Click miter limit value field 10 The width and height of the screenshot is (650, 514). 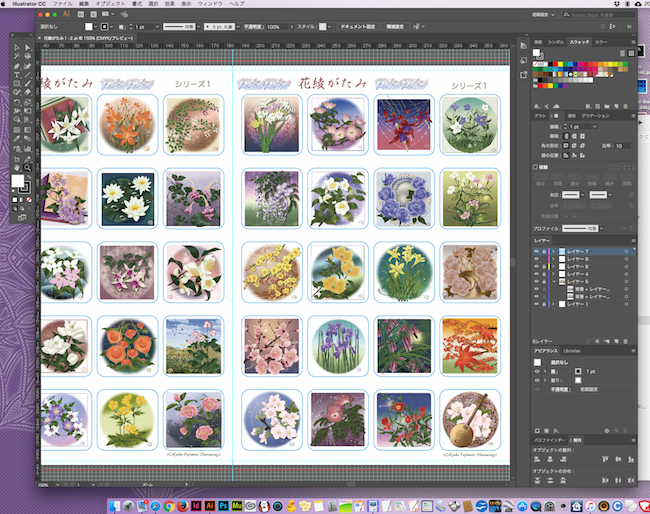click(x=623, y=145)
